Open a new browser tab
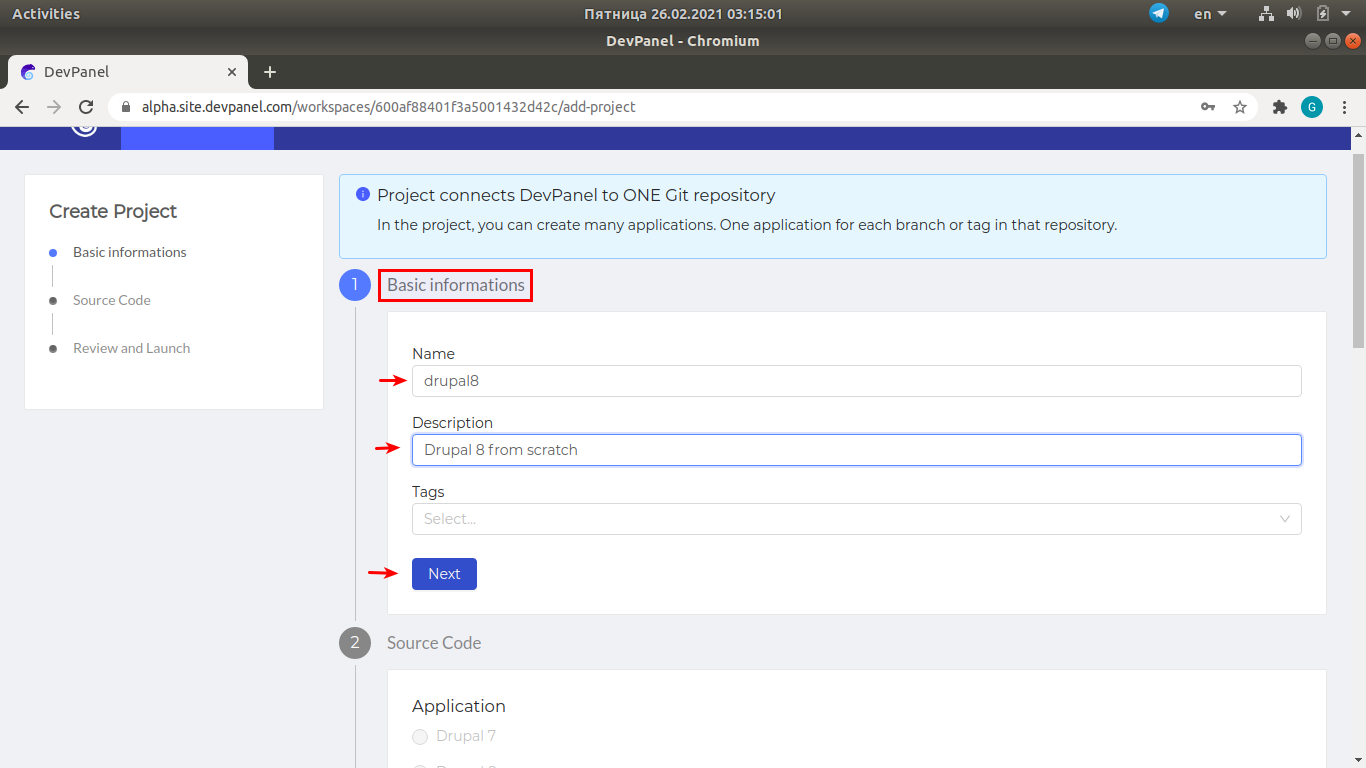 (x=269, y=72)
